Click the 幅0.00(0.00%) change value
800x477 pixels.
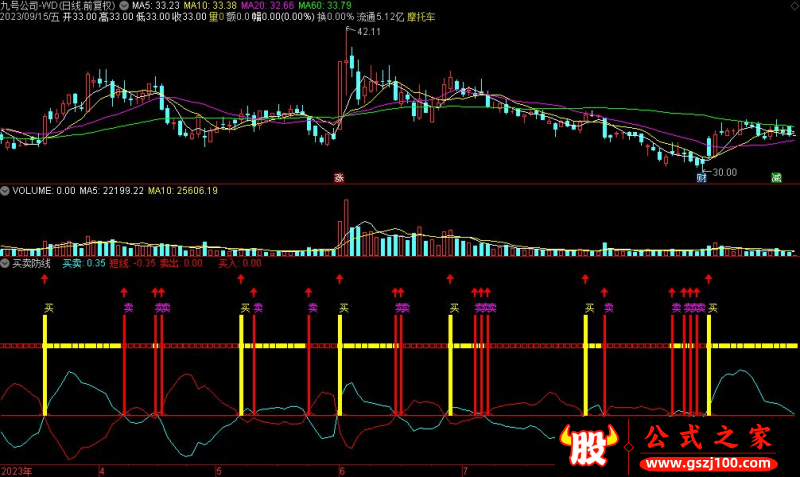[283, 17]
